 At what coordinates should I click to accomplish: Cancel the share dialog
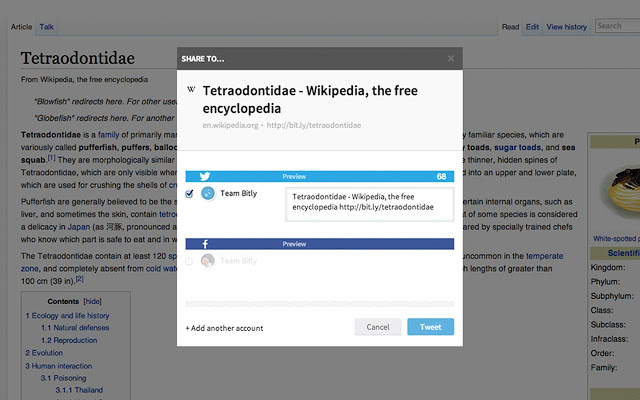pos(378,327)
